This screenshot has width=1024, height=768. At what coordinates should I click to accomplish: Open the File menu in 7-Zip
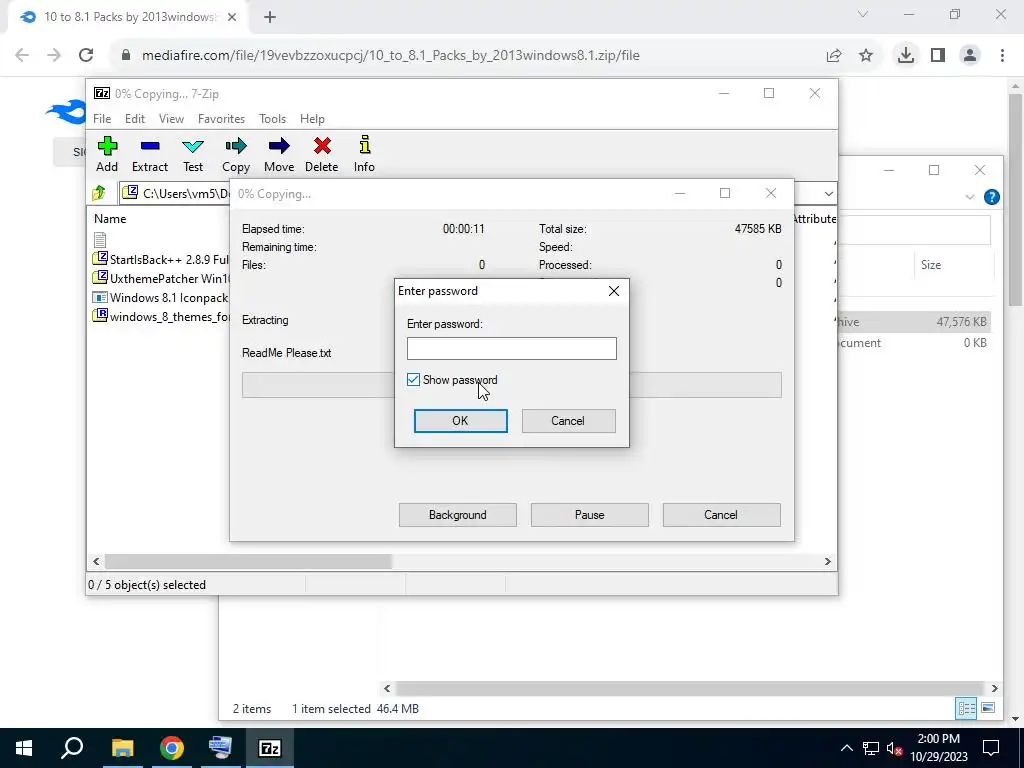[x=102, y=119]
